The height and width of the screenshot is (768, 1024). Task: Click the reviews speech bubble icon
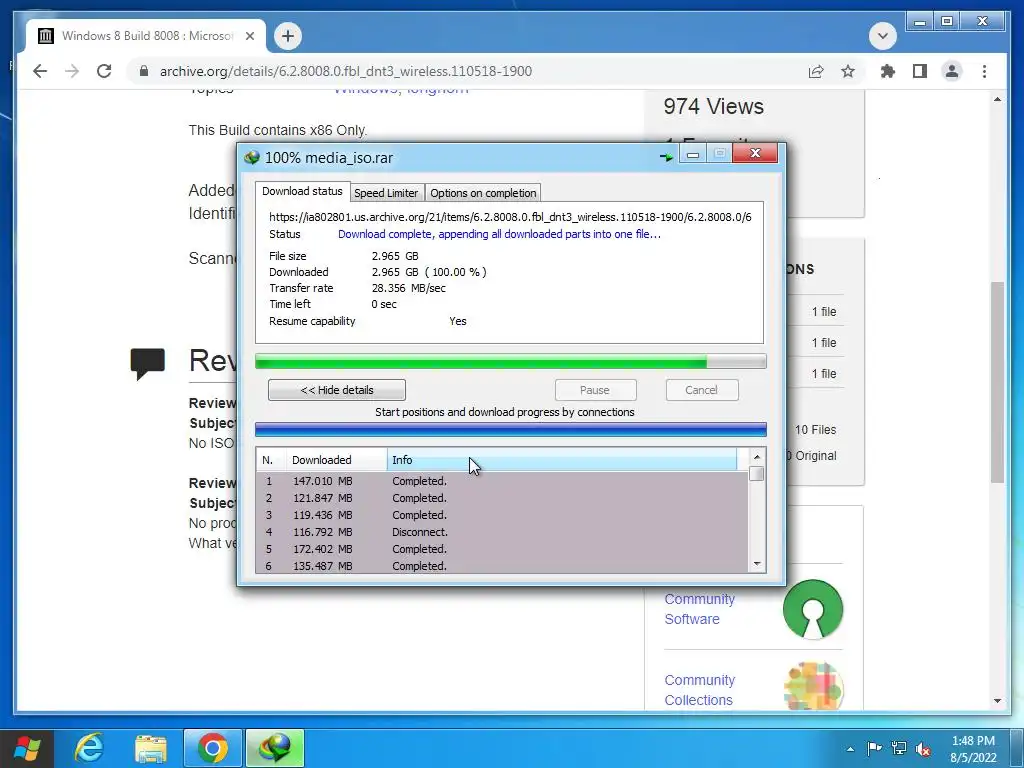[148, 364]
